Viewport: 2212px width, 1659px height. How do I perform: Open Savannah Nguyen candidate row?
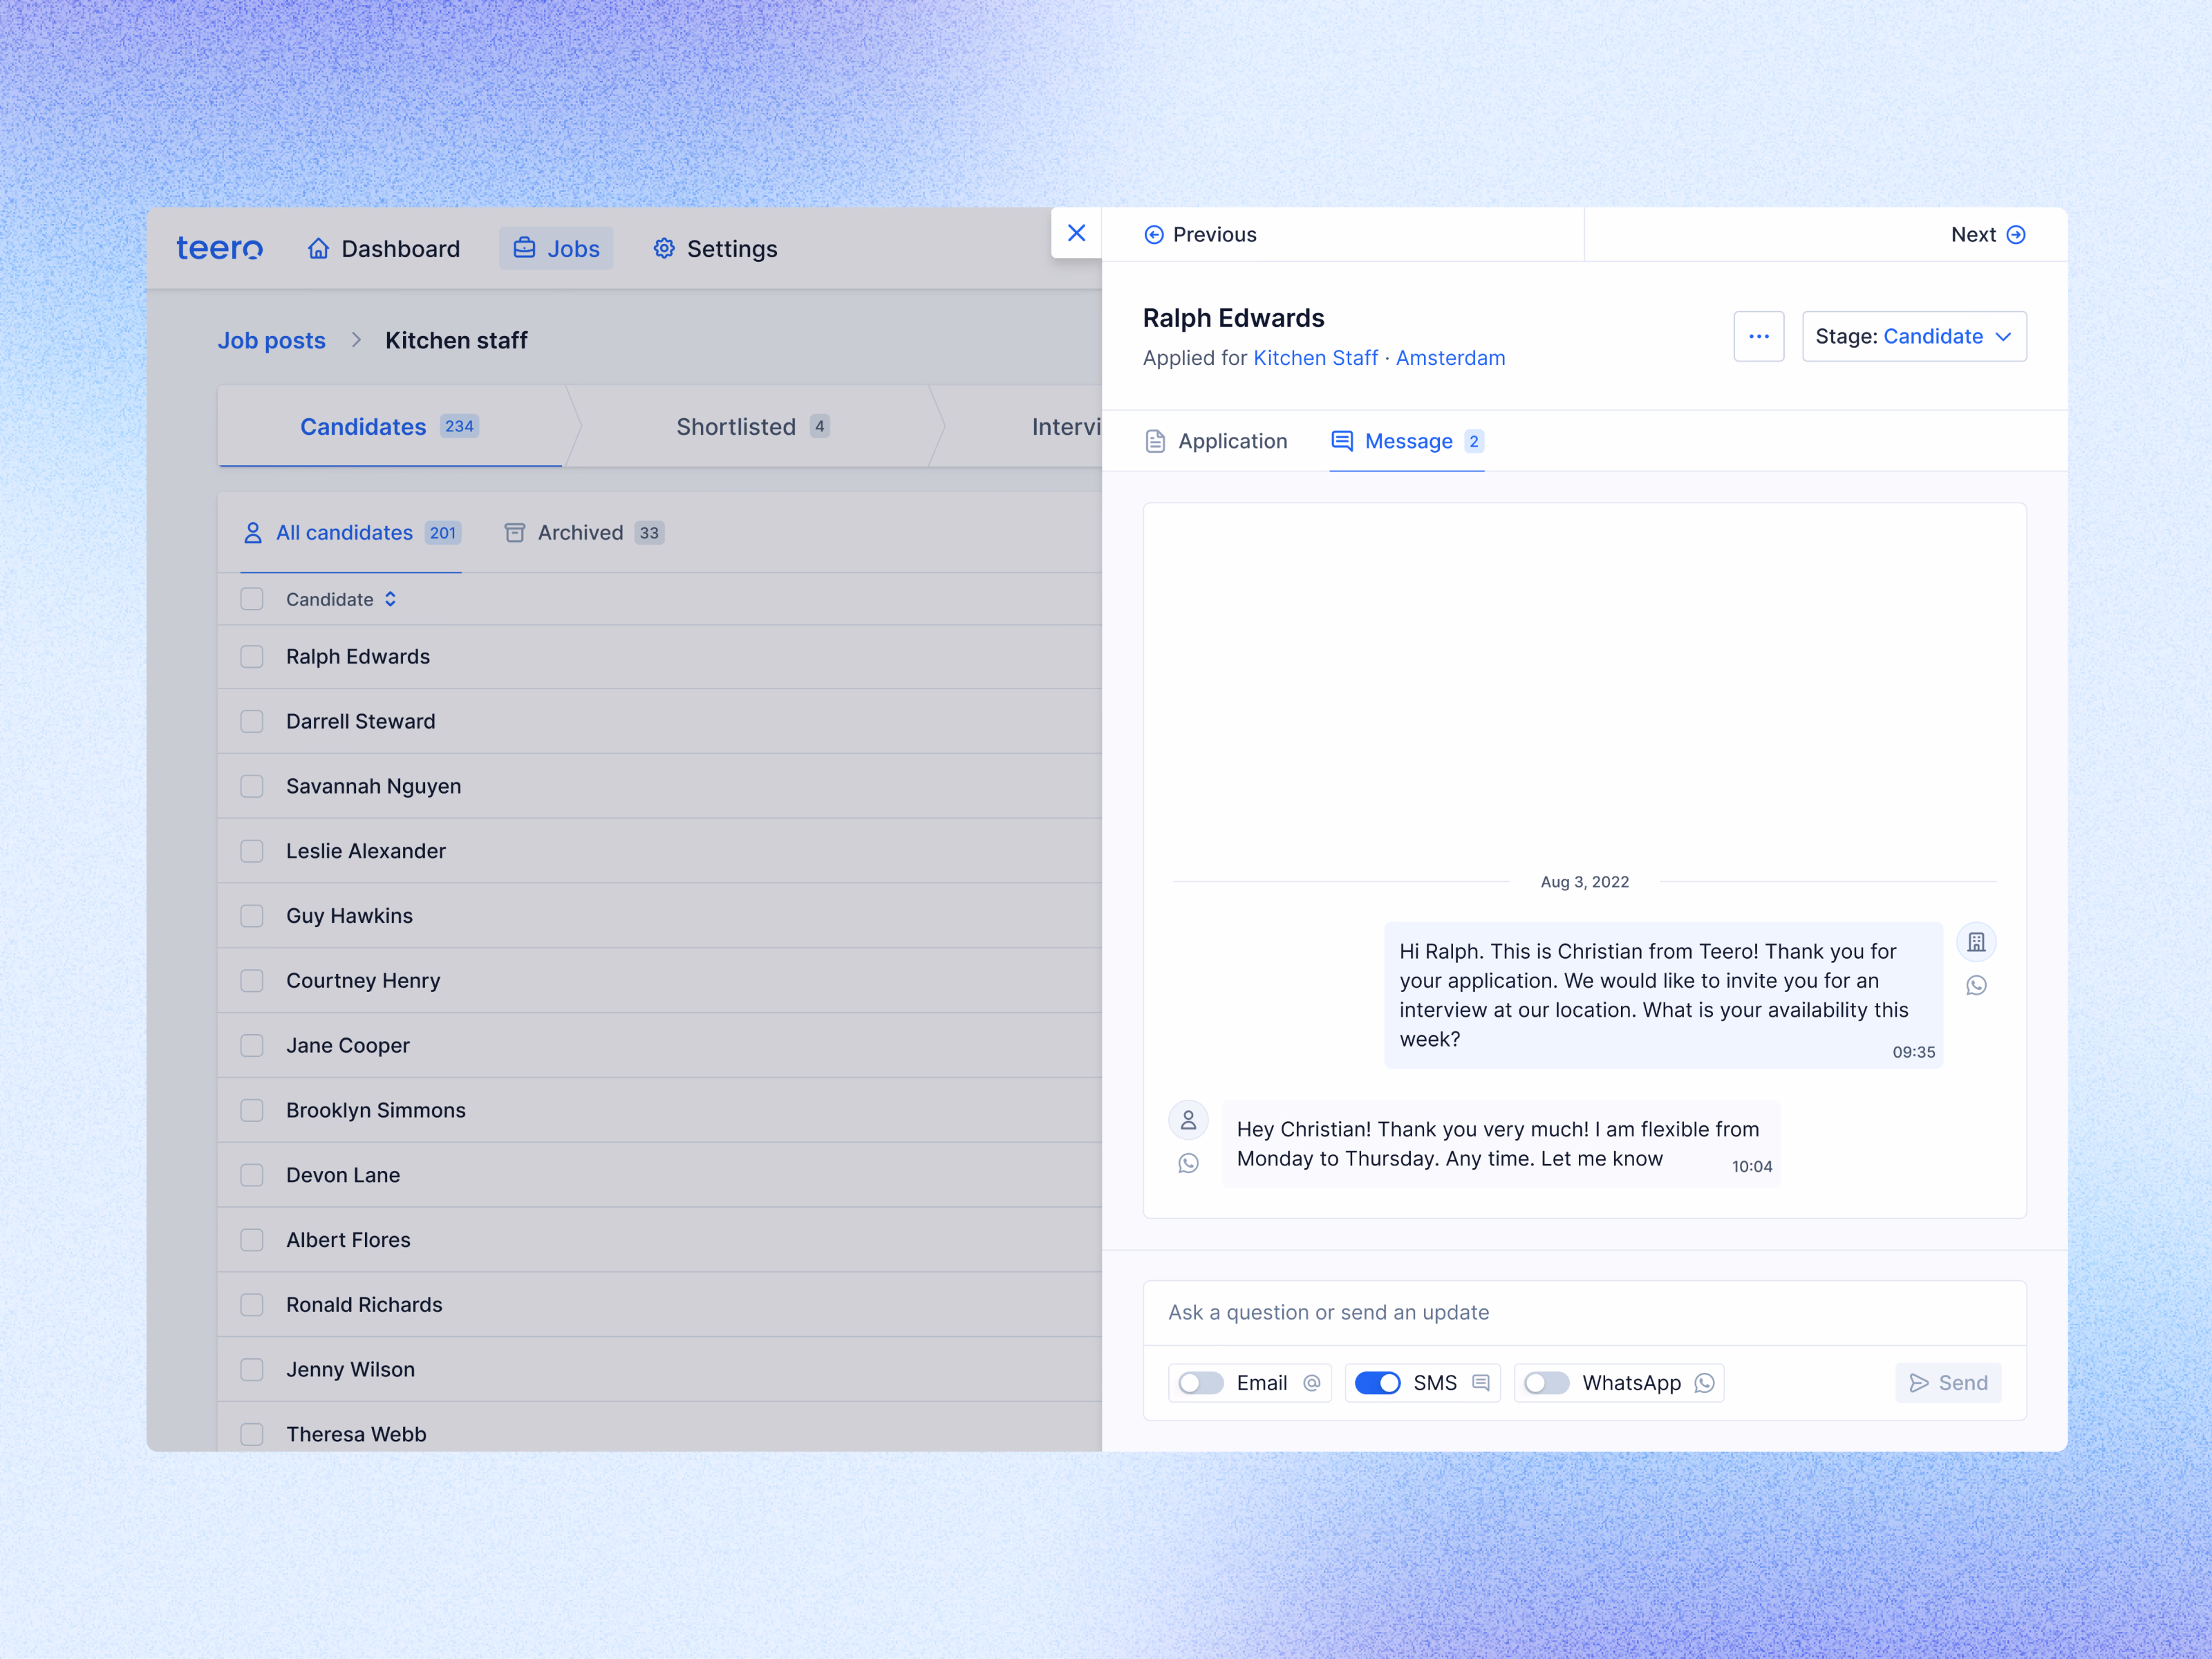(x=660, y=786)
